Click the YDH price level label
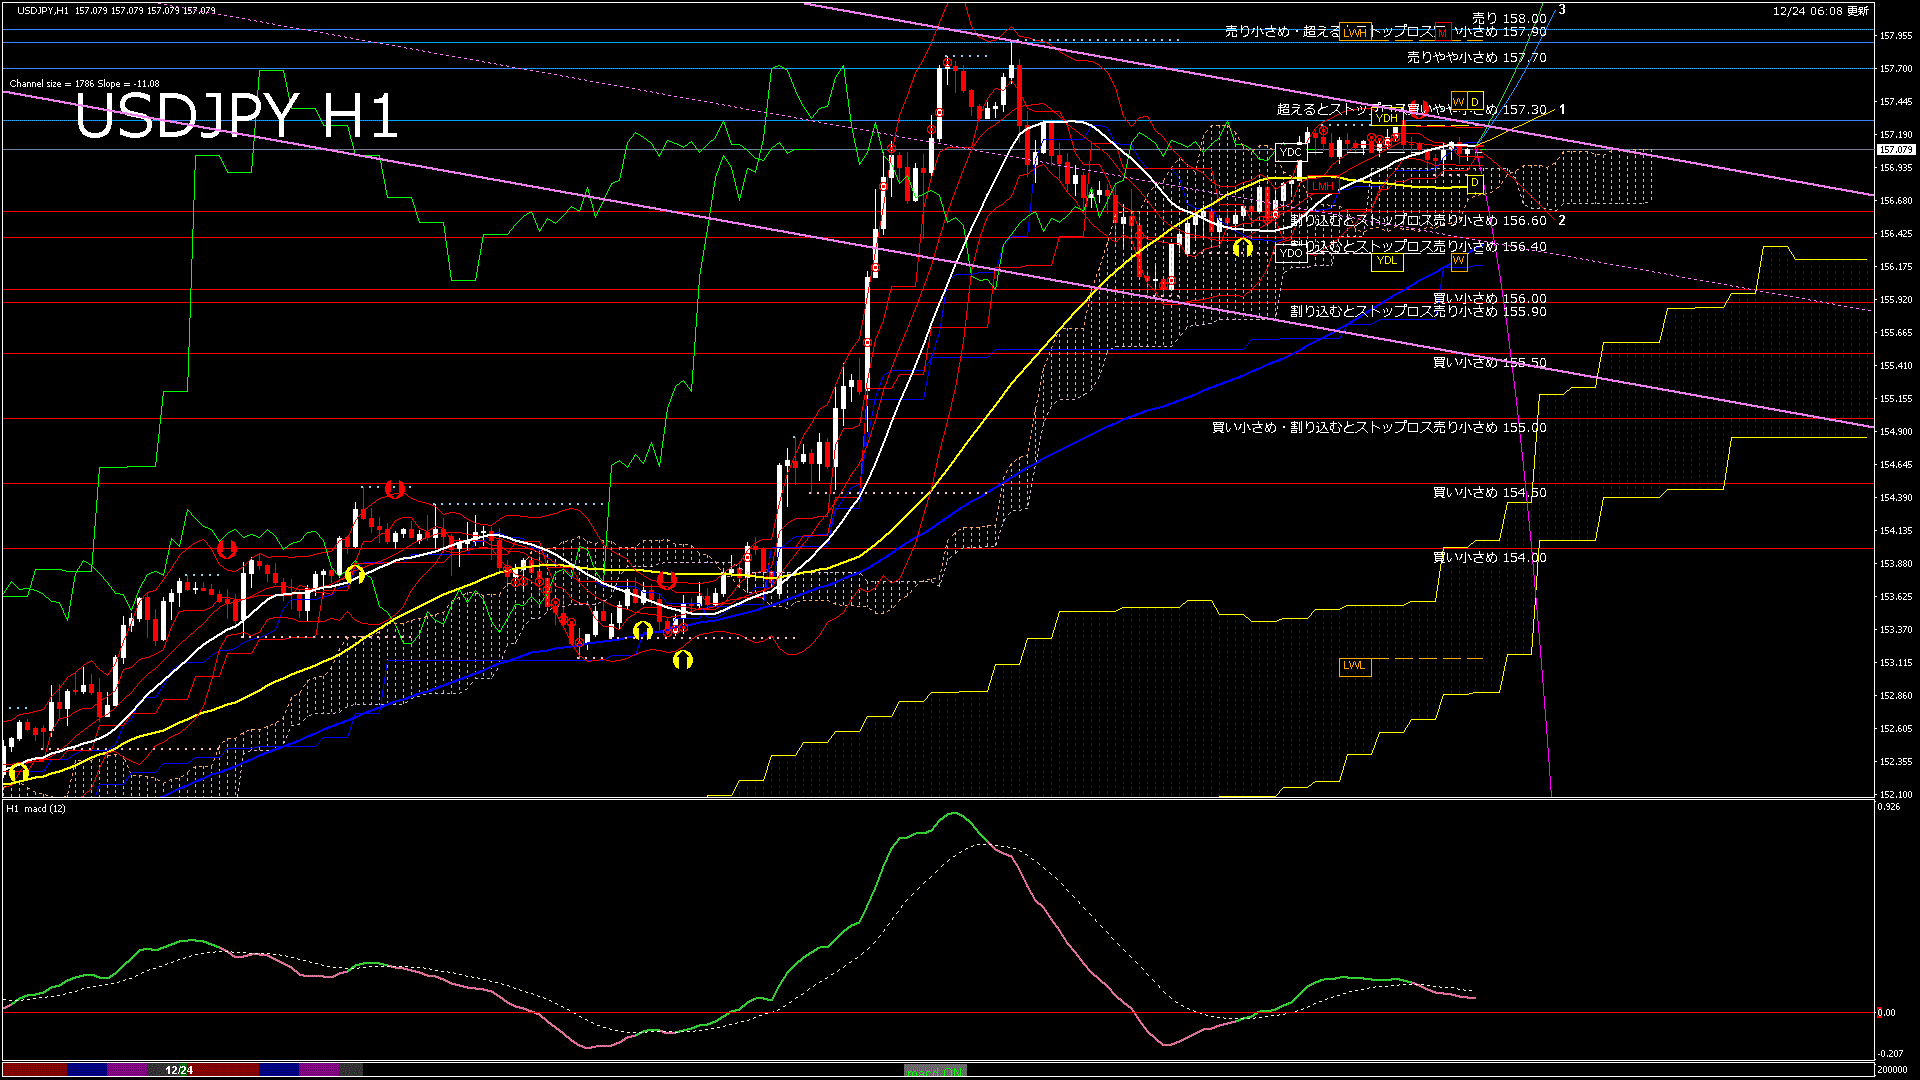 coord(1386,118)
